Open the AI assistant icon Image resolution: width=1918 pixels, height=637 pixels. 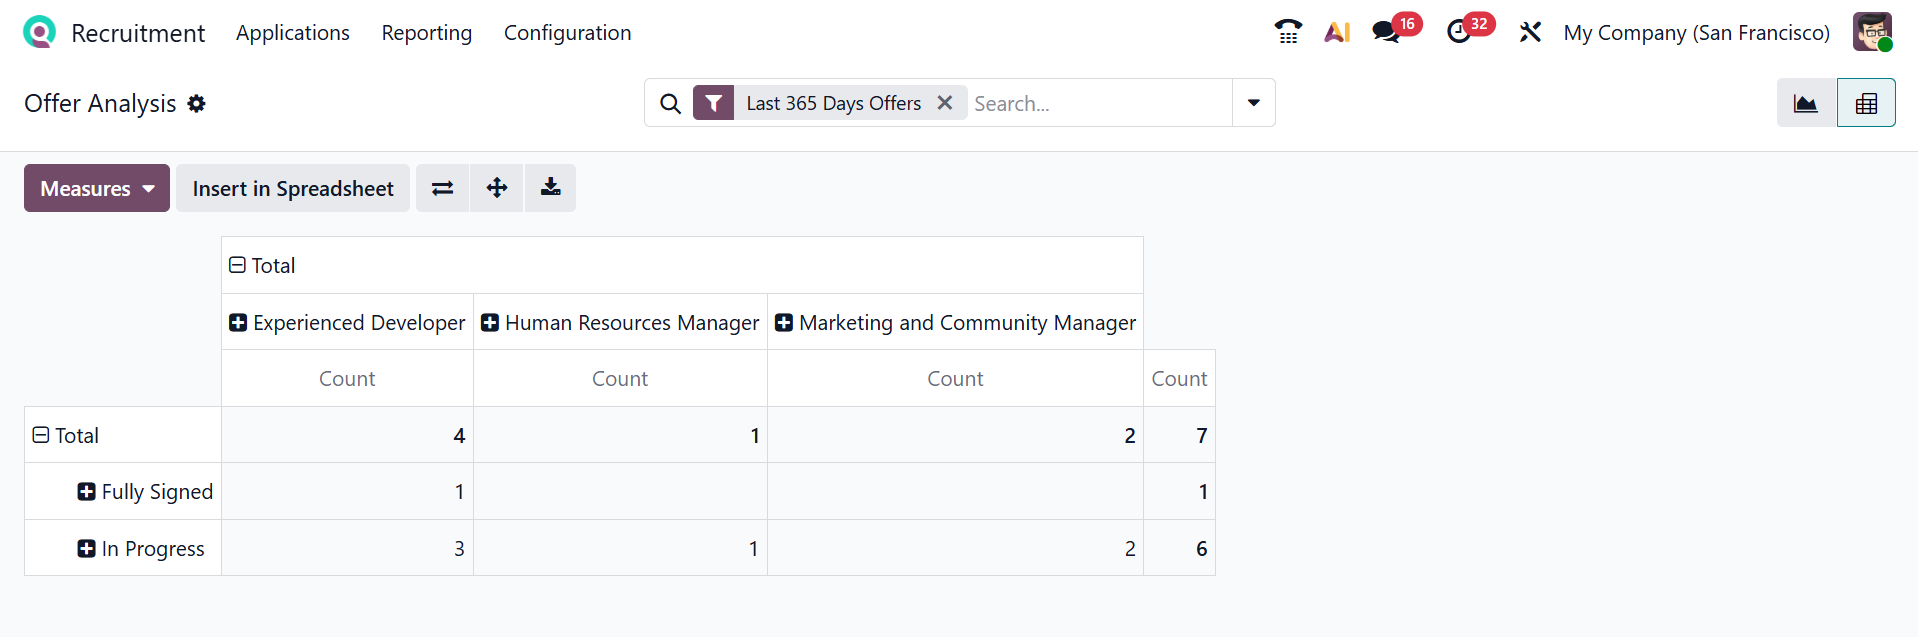[1337, 32]
